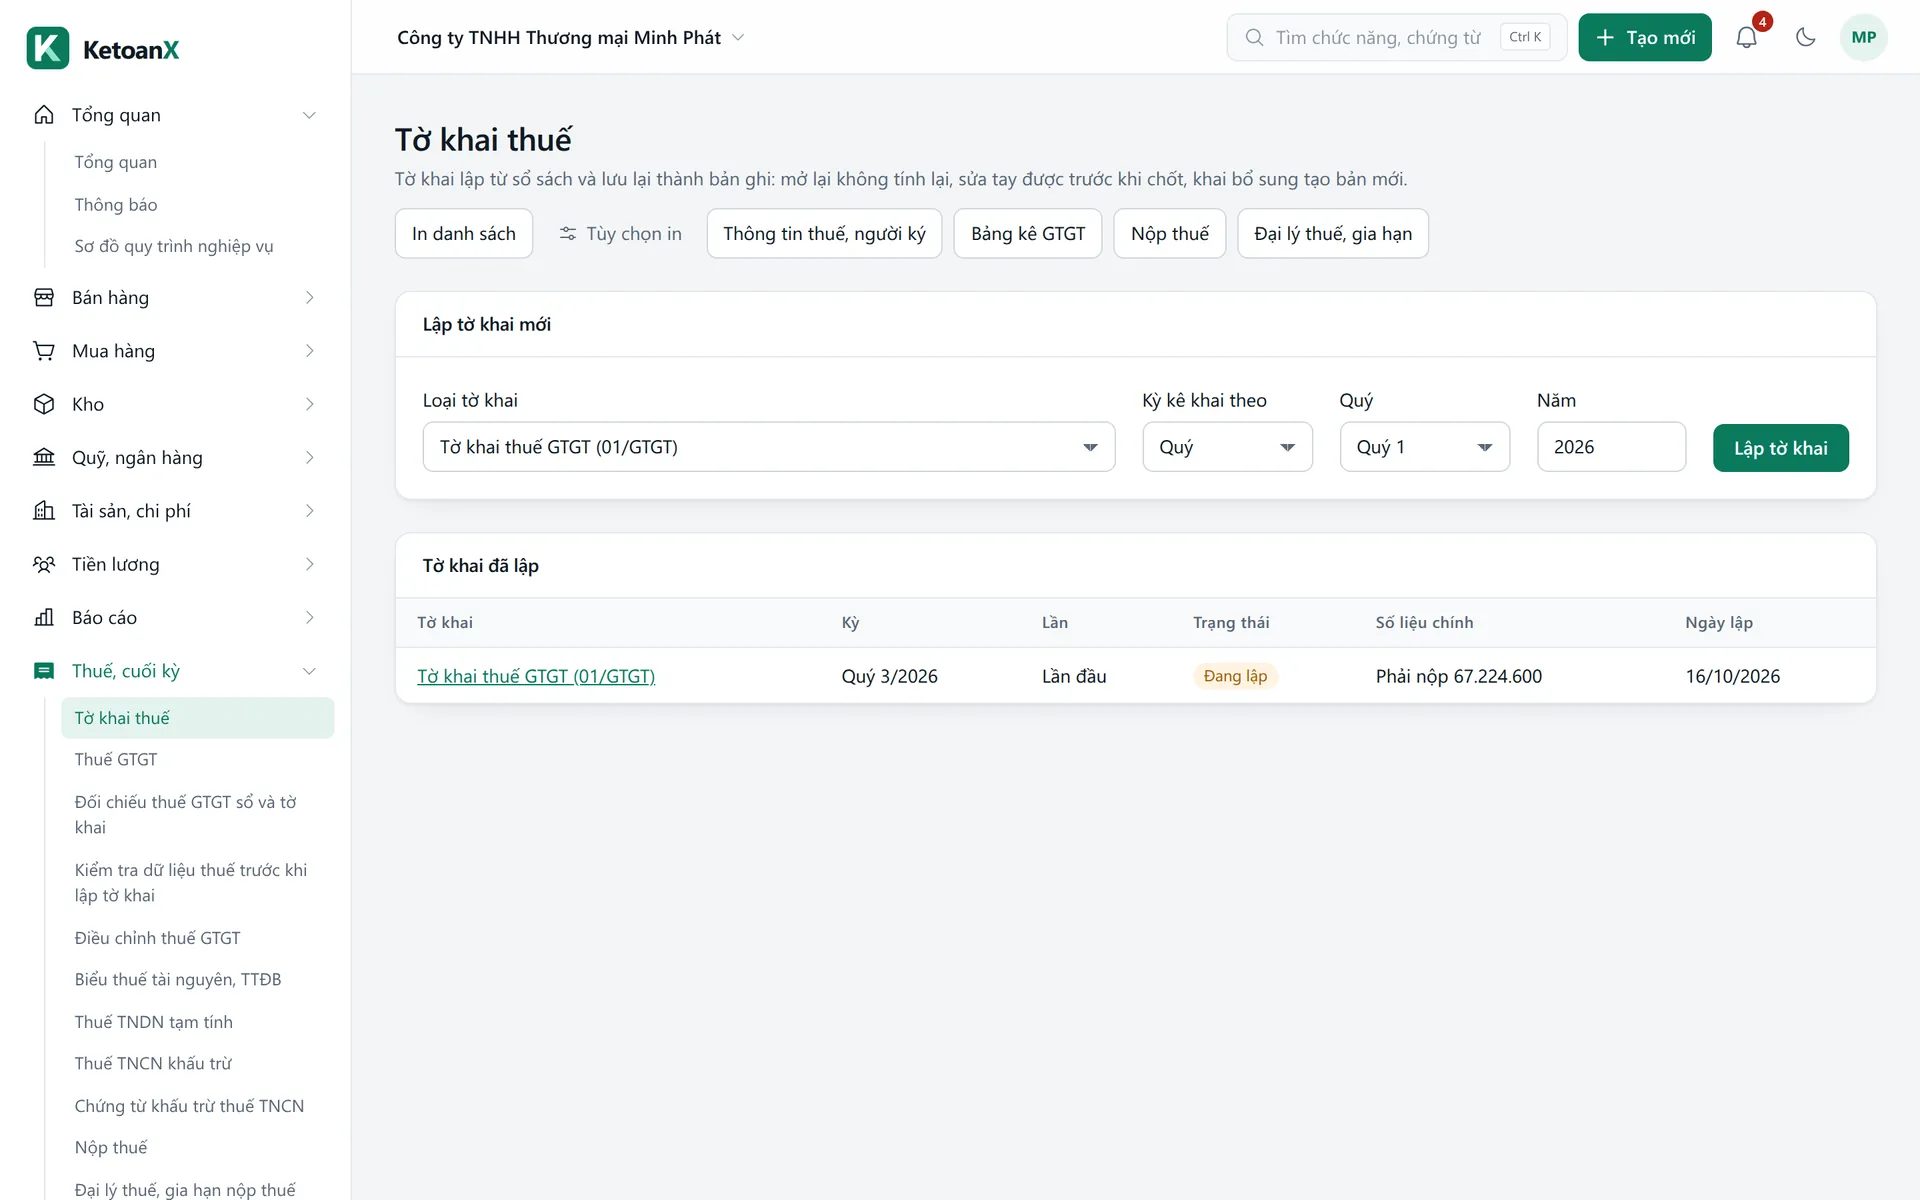Open the MP user avatar menu
The height and width of the screenshot is (1200, 1920).
point(1863,38)
